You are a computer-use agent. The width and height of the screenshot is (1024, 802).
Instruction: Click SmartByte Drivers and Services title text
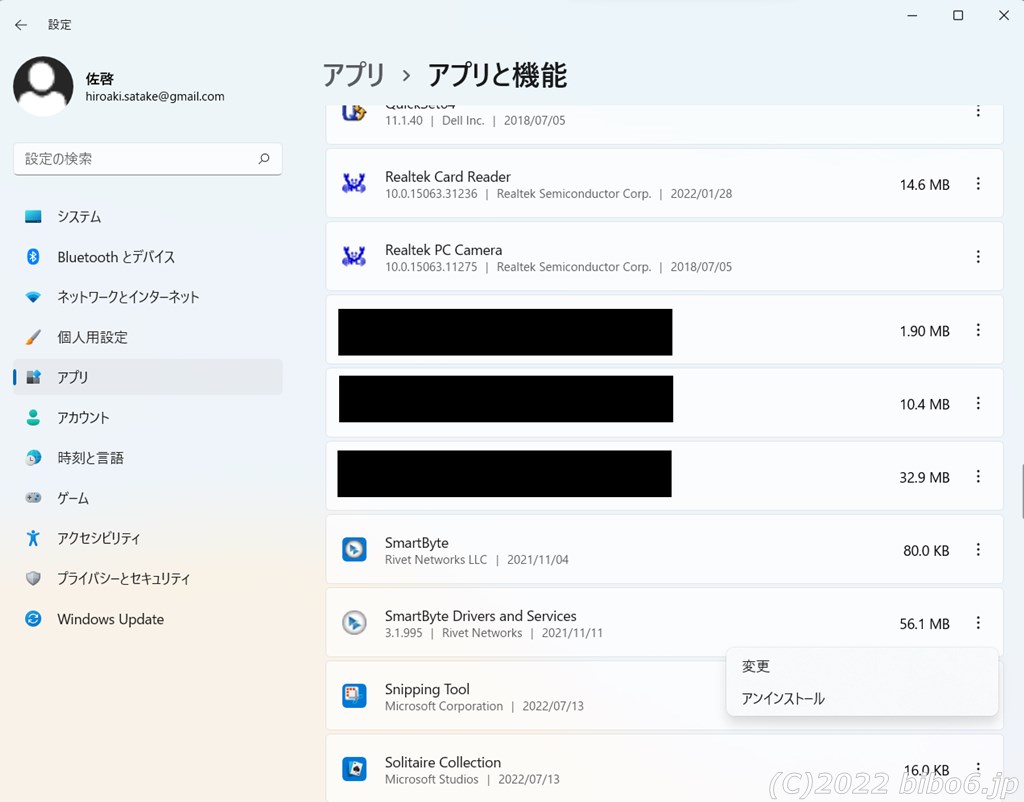(x=481, y=616)
